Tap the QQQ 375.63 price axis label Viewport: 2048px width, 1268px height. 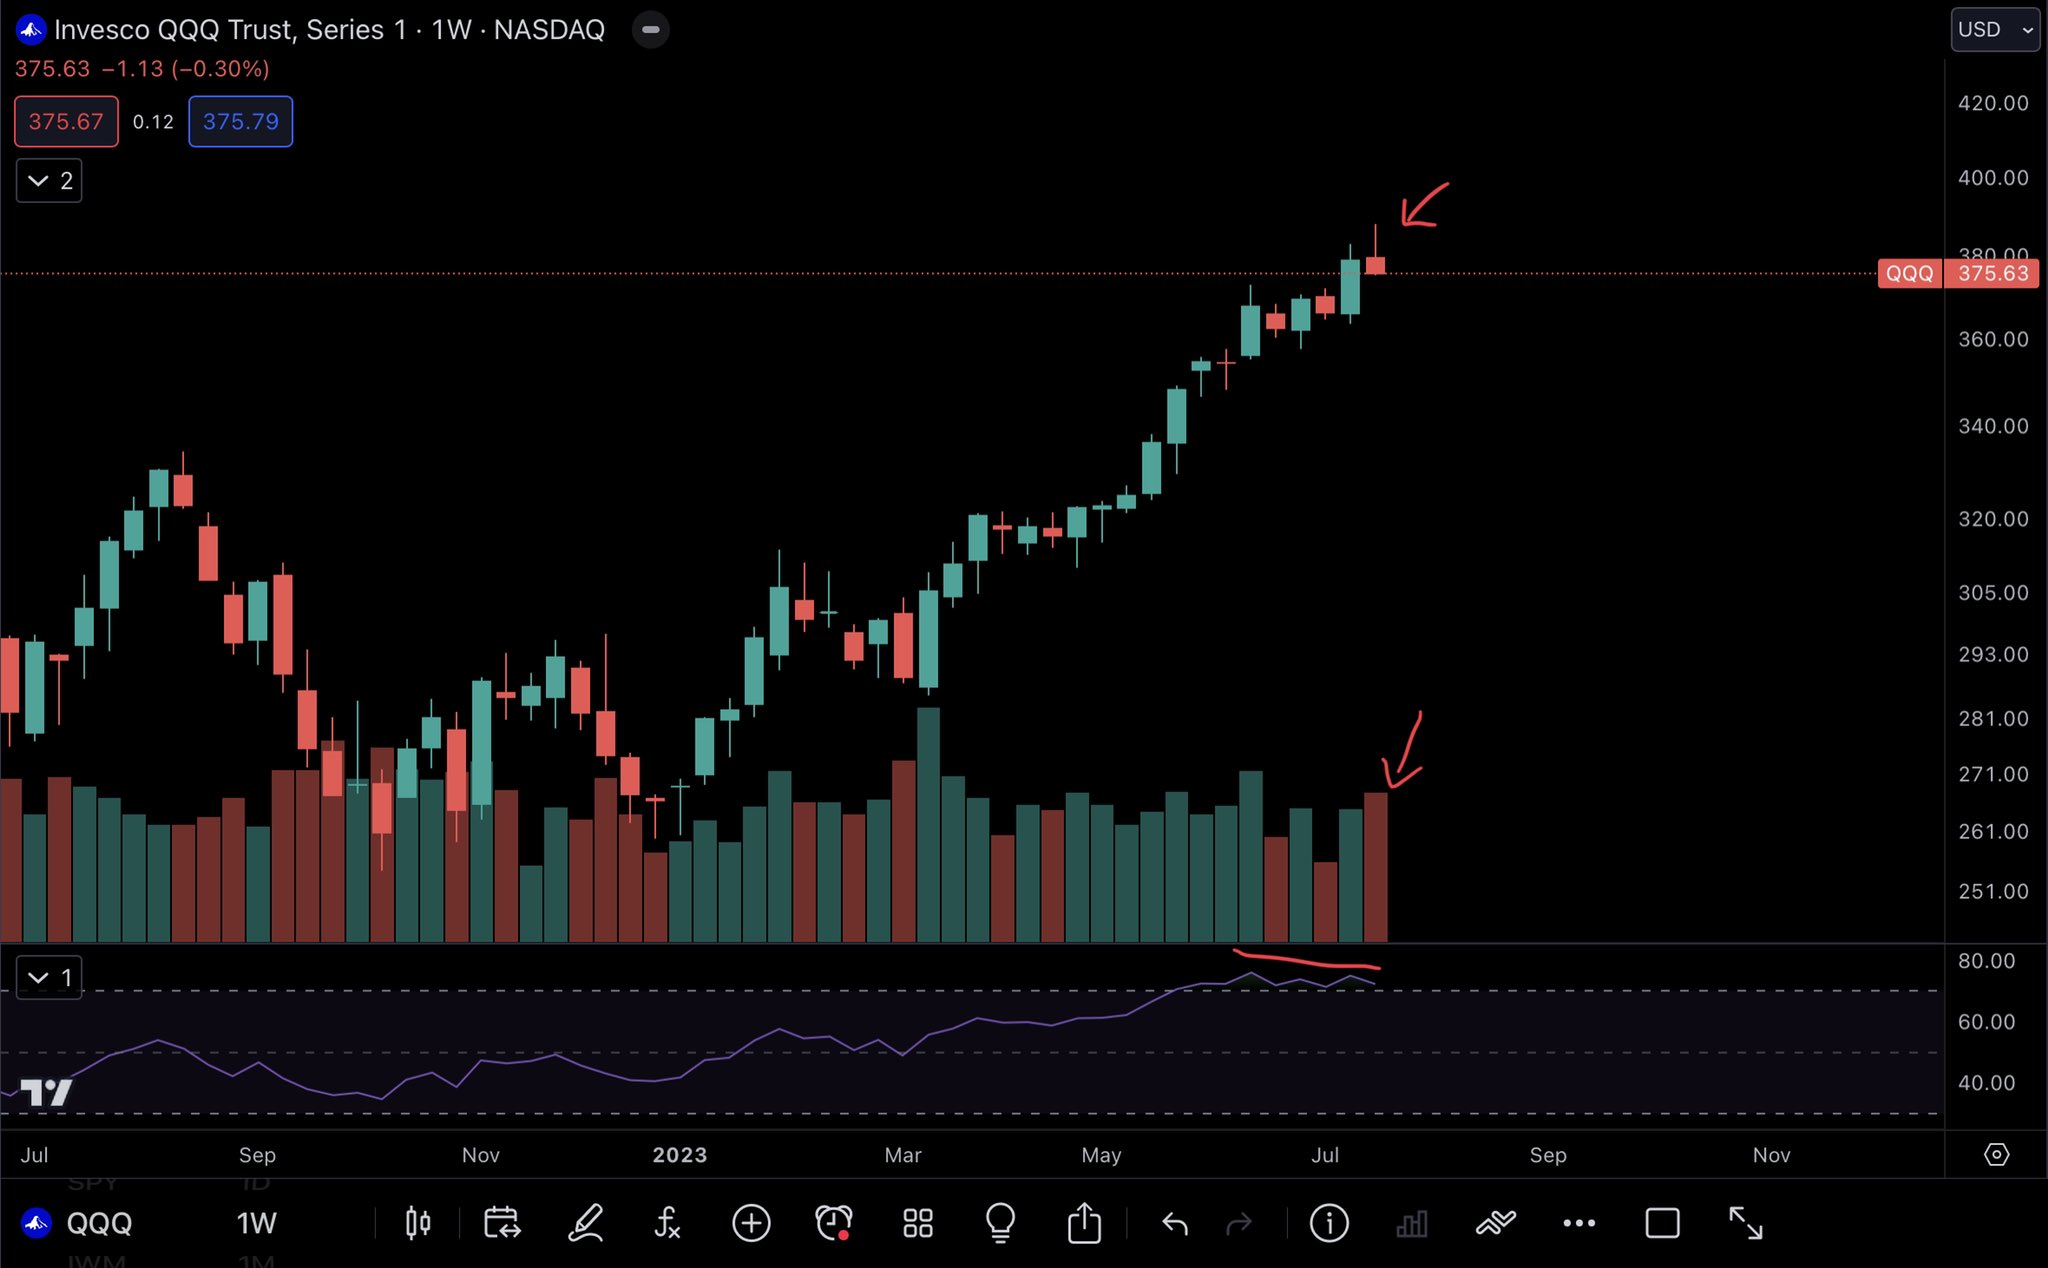tap(1955, 273)
